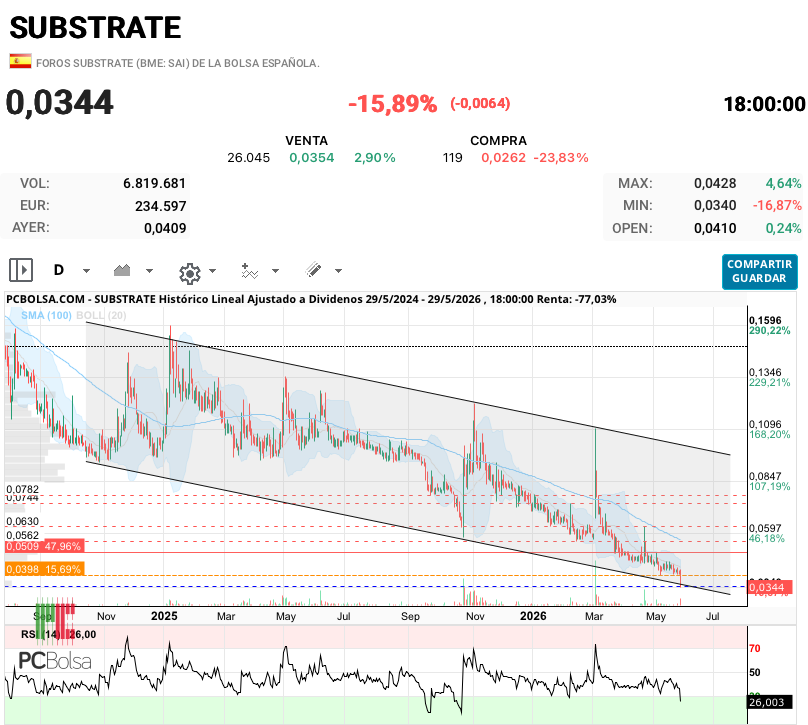The image size is (808, 725).
Task: Select the drawing pencil tool icon
Action: (313, 269)
